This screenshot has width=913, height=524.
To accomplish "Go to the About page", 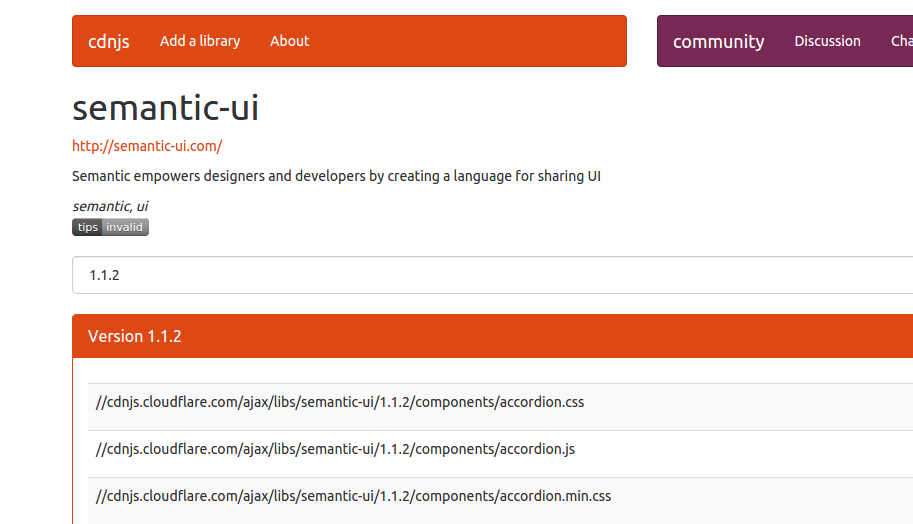I will click(x=289, y=41).
